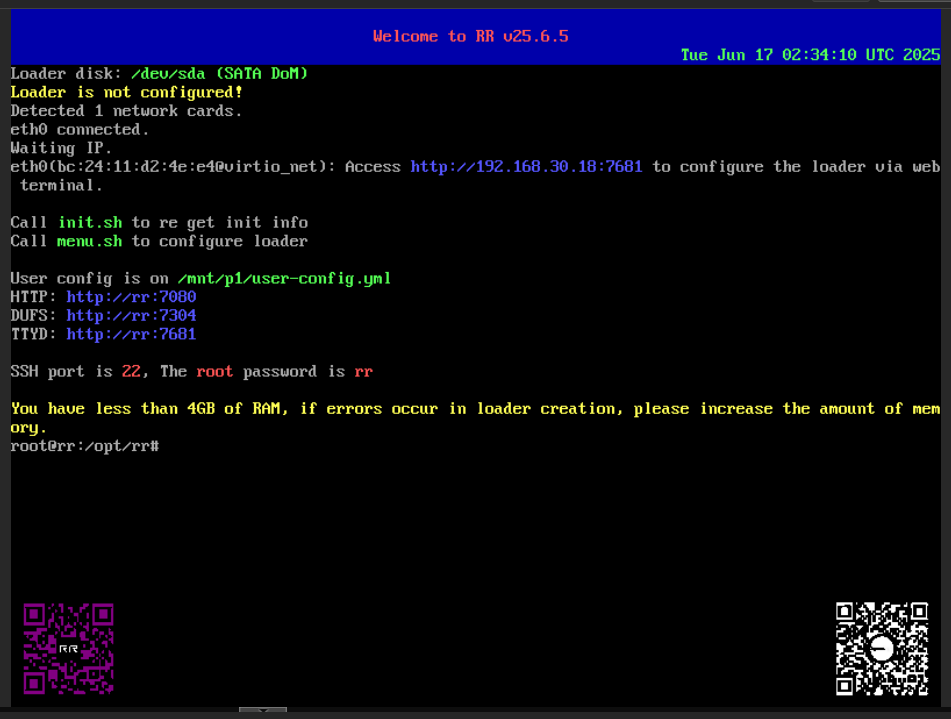
Task: Click the green menu.sh command text
Action: click(x=90, y=241)
